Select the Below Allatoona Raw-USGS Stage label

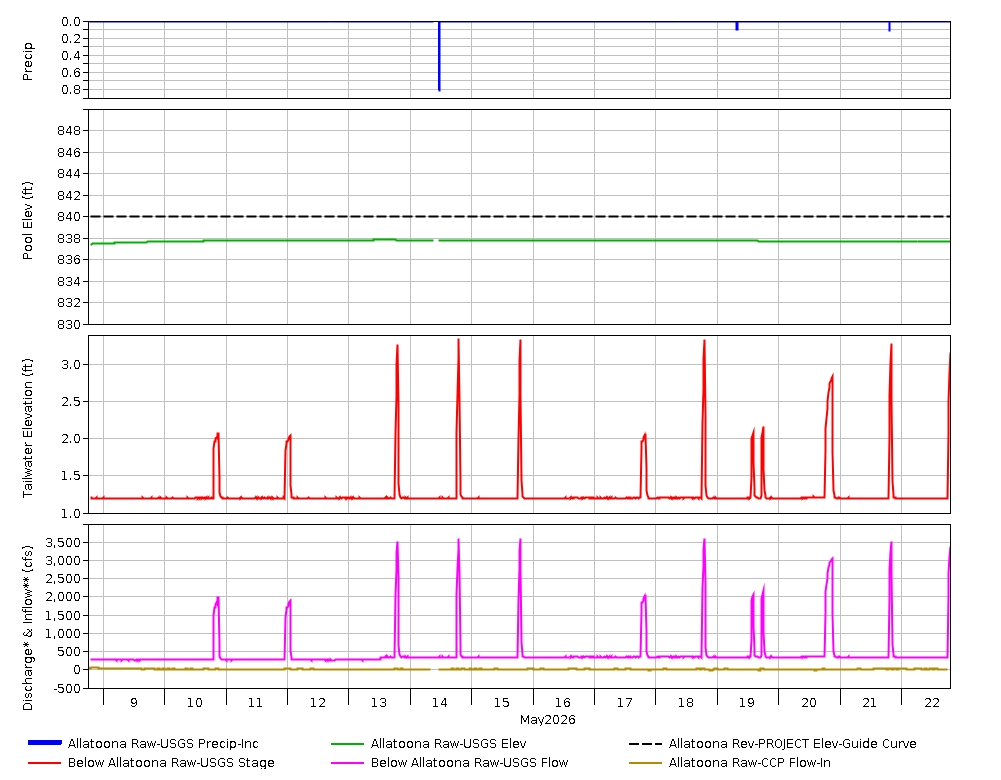coord(171,762)
